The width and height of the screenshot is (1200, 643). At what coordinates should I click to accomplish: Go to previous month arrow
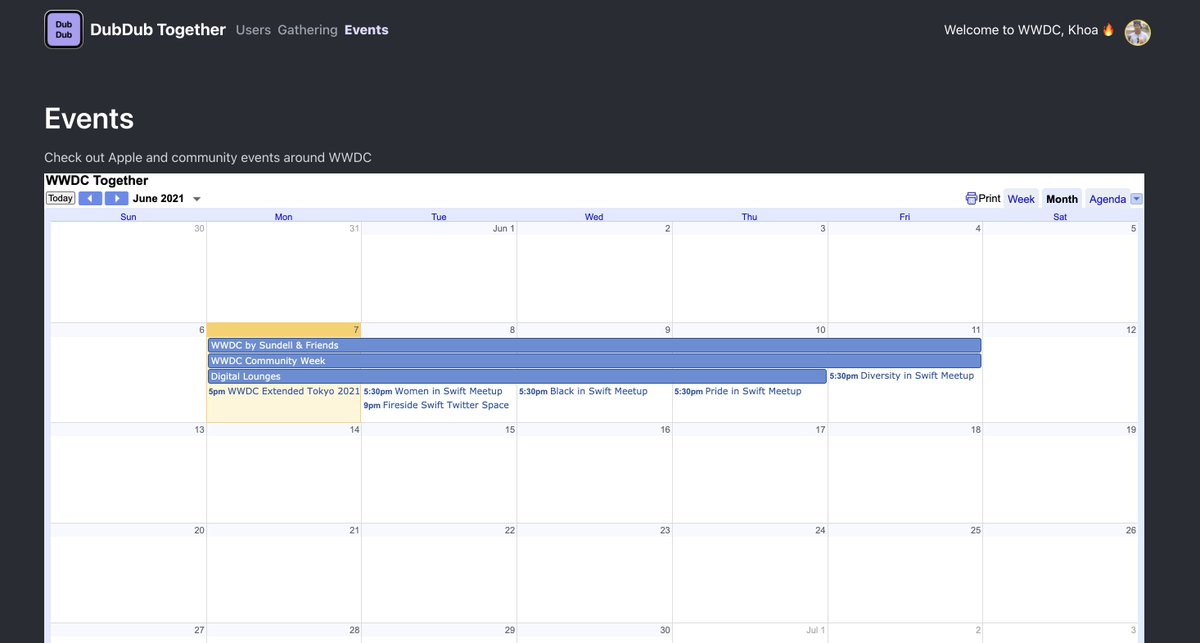pyautogui.click(x=90, y=198)
